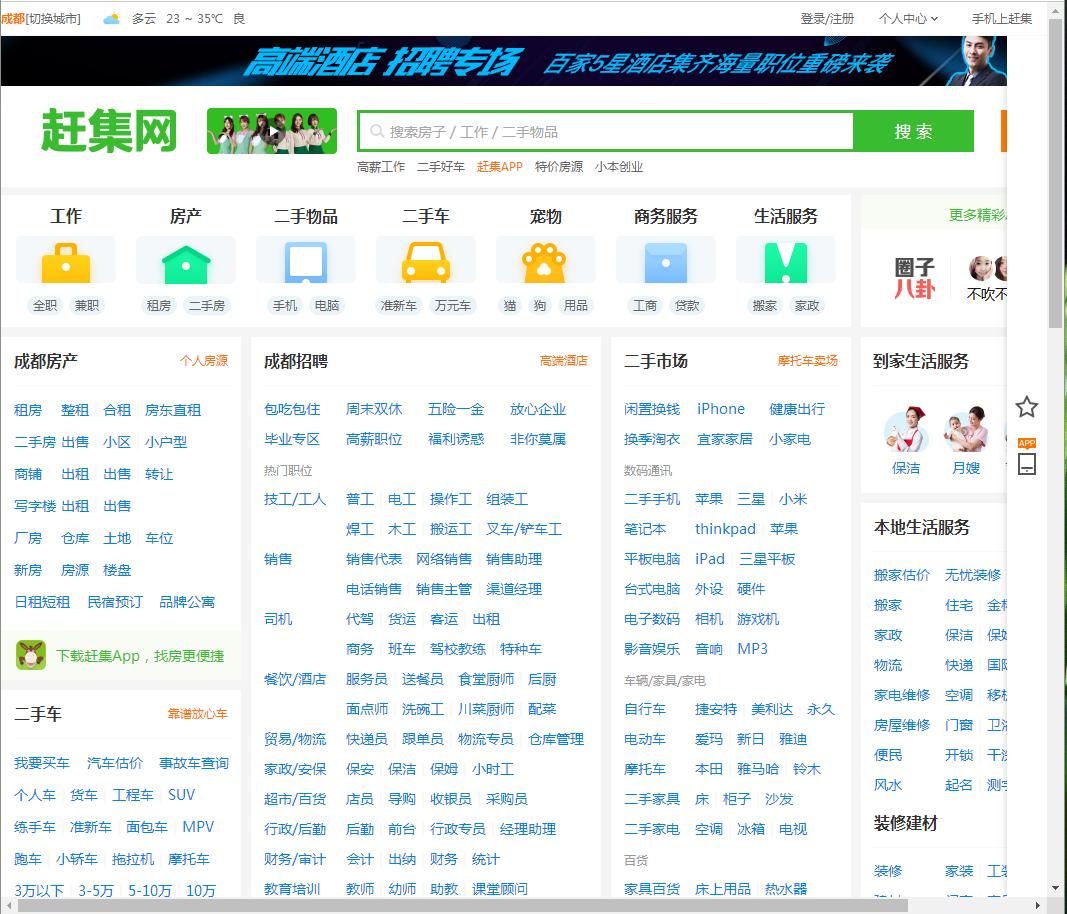Expand the 个人中心 dropdown

[x=908, y=19]
